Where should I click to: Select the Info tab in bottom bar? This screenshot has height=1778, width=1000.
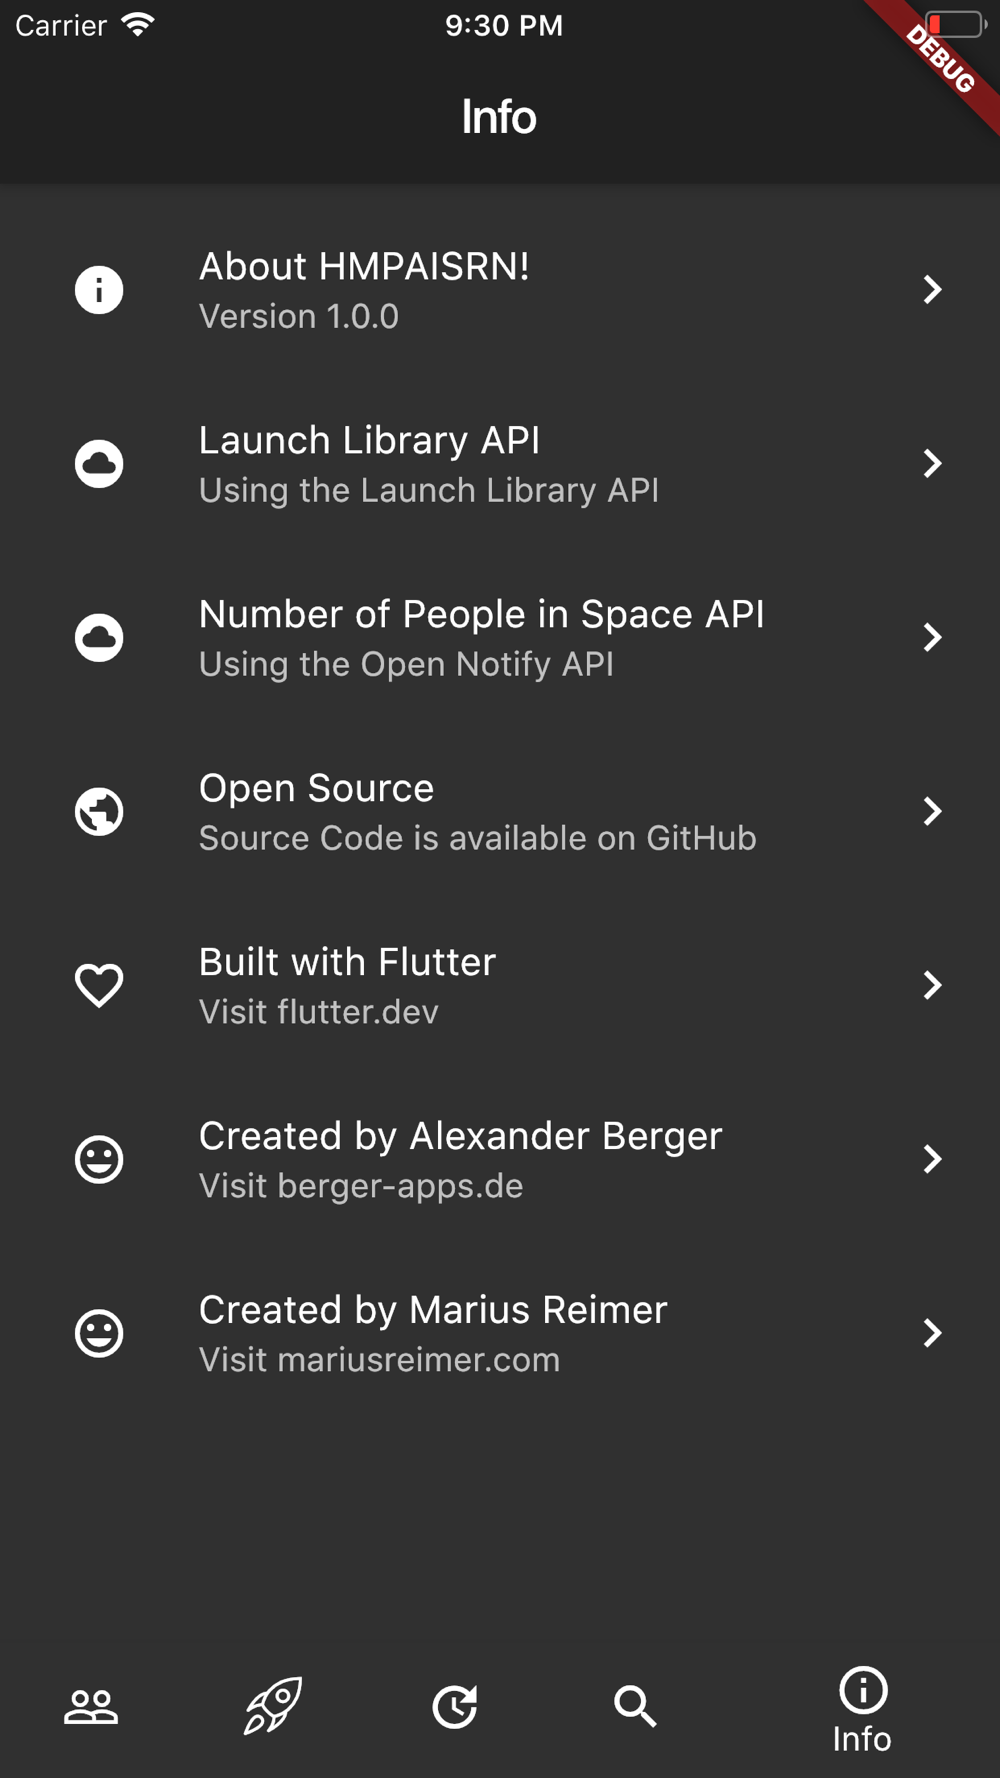(862, 1710)
